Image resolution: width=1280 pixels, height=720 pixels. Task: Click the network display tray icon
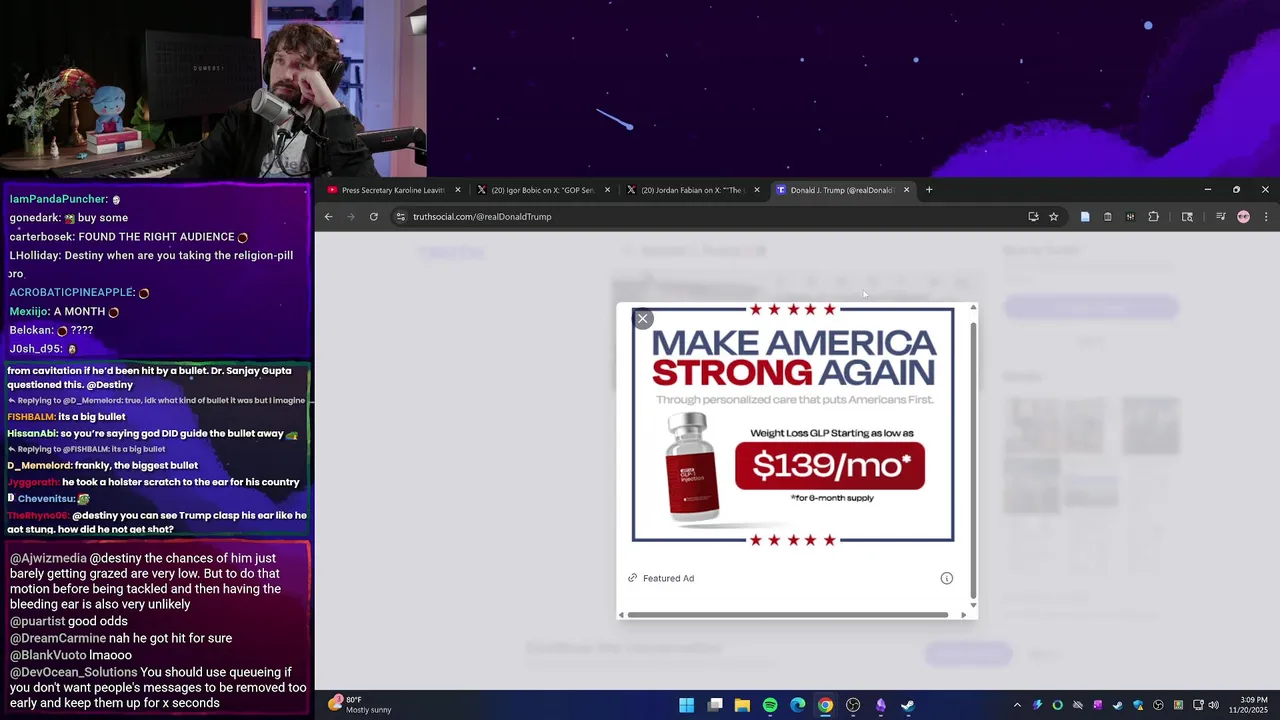1198,705
